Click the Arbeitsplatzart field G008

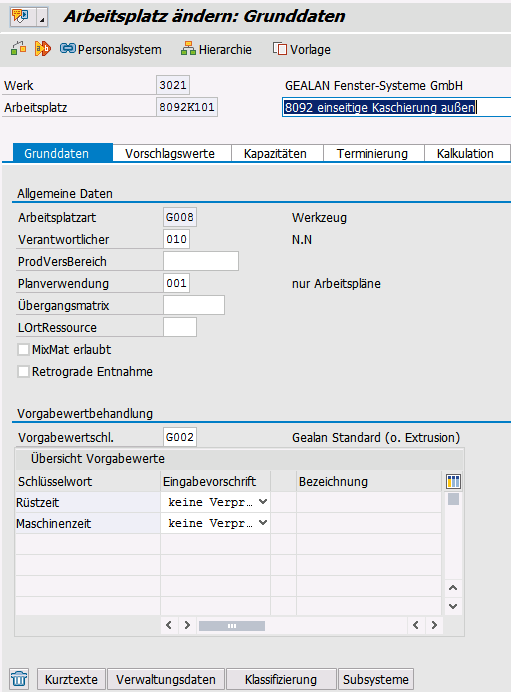(x=180, y=217)
